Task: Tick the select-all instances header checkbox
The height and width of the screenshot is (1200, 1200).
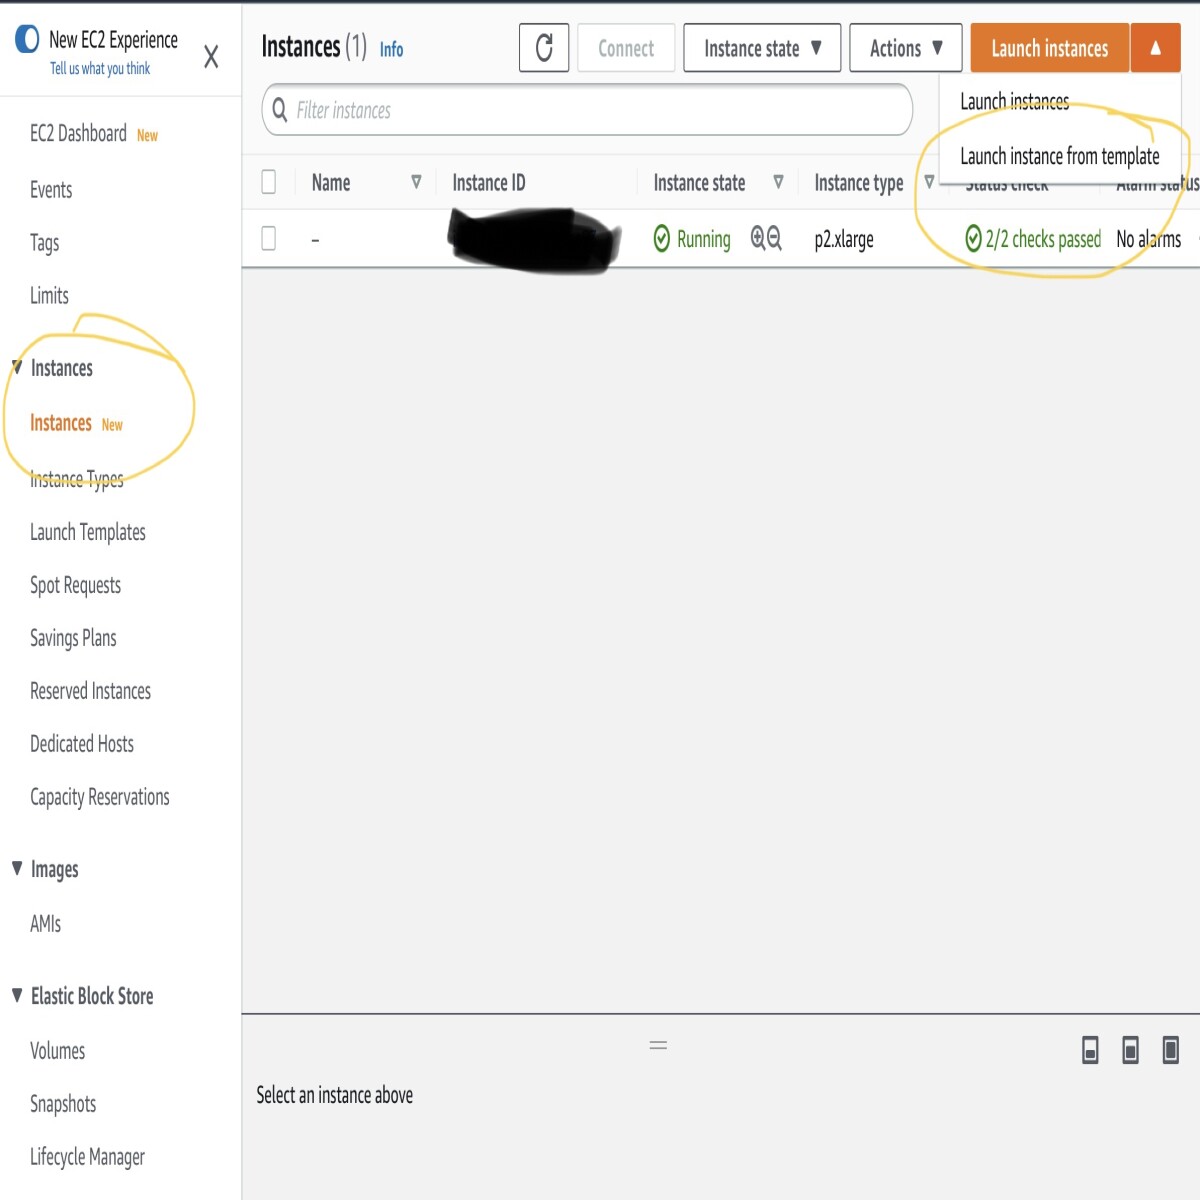Action: 268,182
